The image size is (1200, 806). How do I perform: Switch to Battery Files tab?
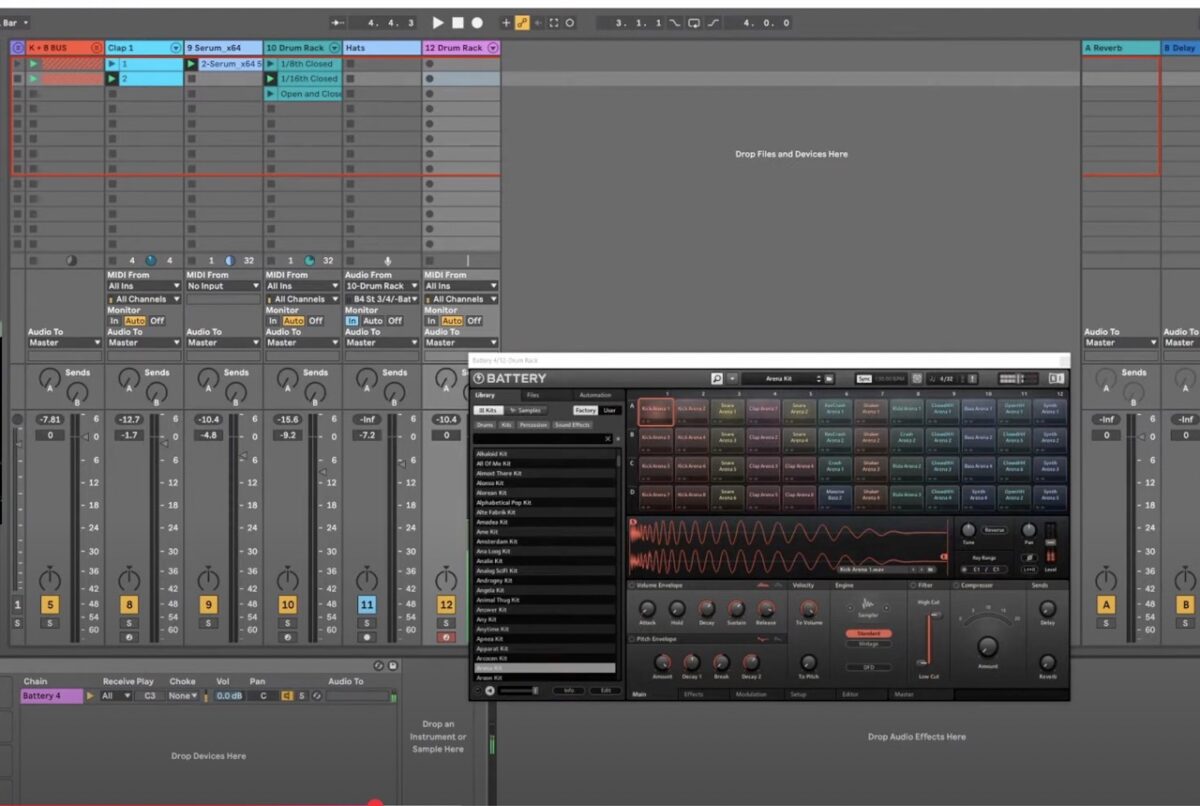point(532,395)
